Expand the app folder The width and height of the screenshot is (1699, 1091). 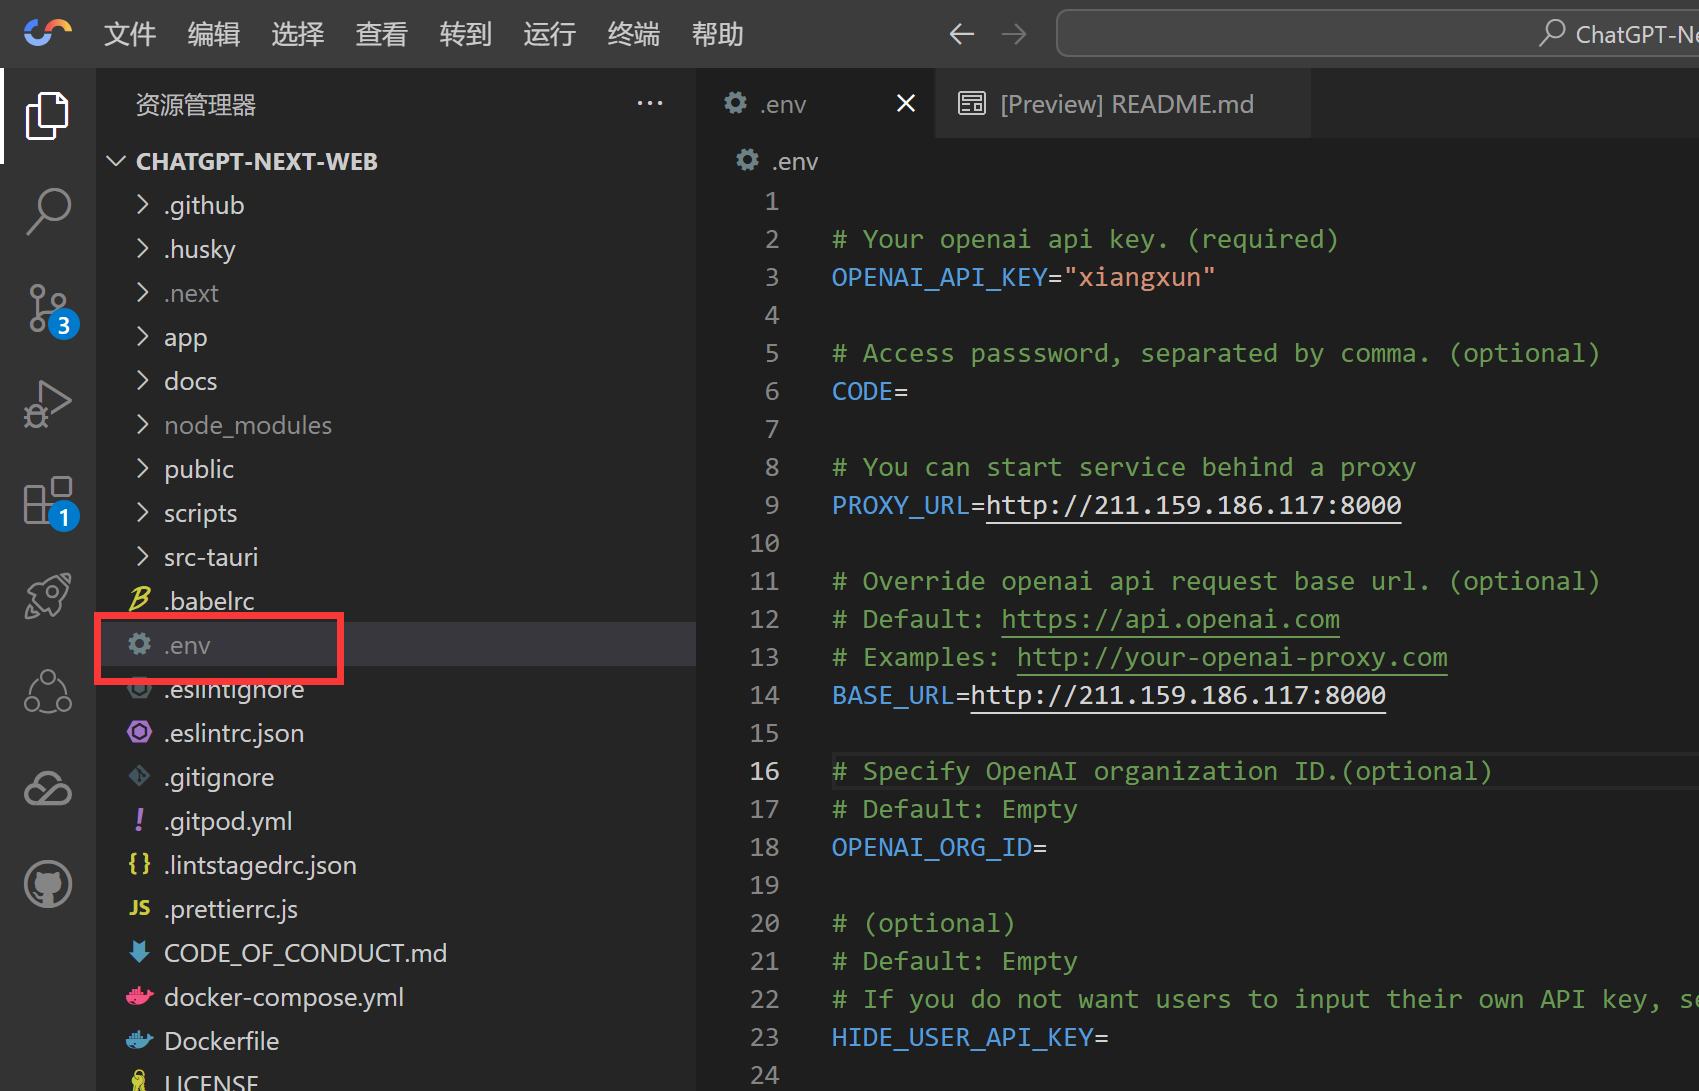pos(143,337)
